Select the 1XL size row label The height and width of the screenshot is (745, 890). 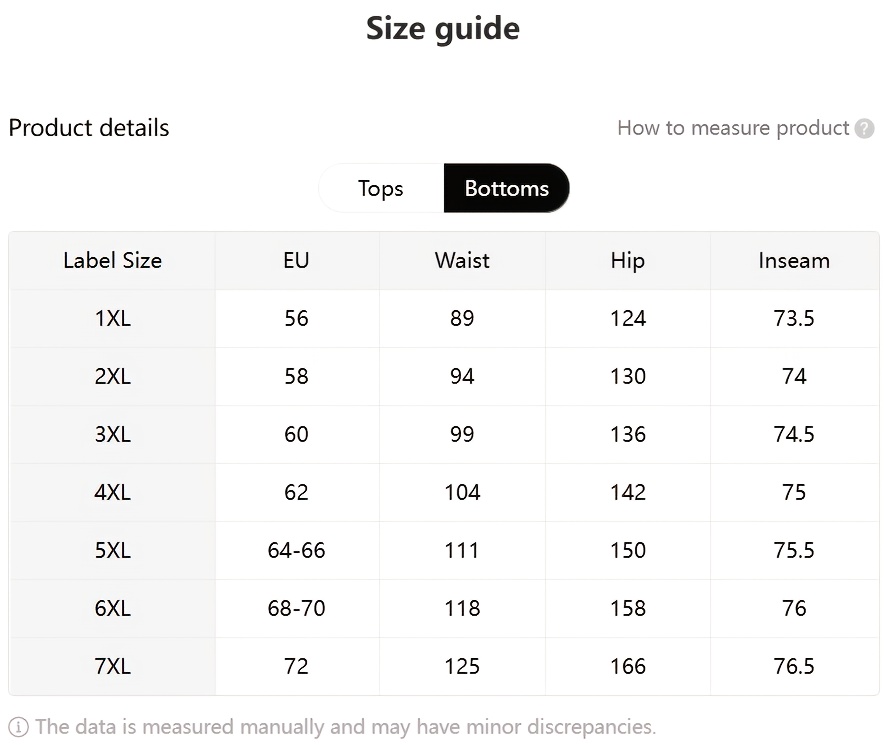click(x=112, y=318)
